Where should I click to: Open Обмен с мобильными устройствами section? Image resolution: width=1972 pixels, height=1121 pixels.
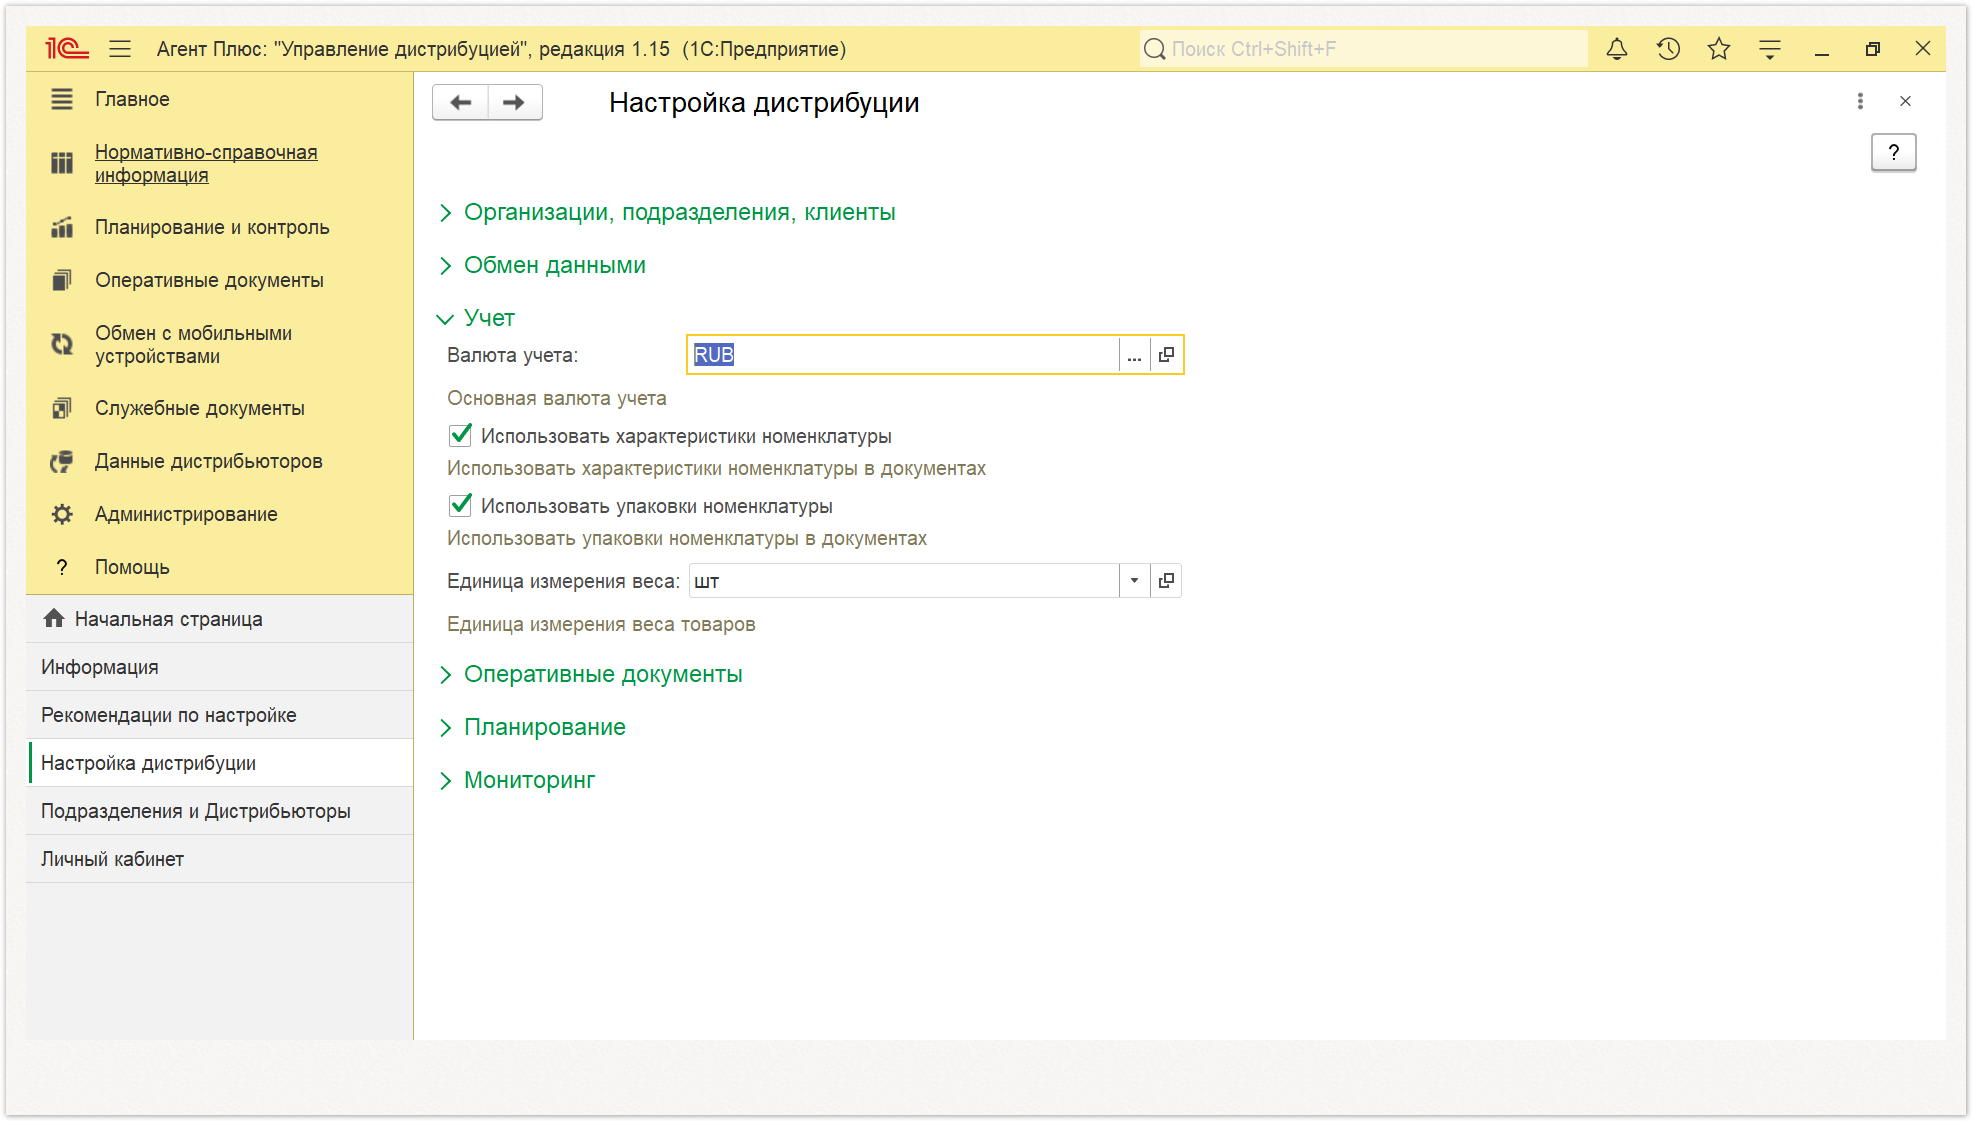point(193,344)
